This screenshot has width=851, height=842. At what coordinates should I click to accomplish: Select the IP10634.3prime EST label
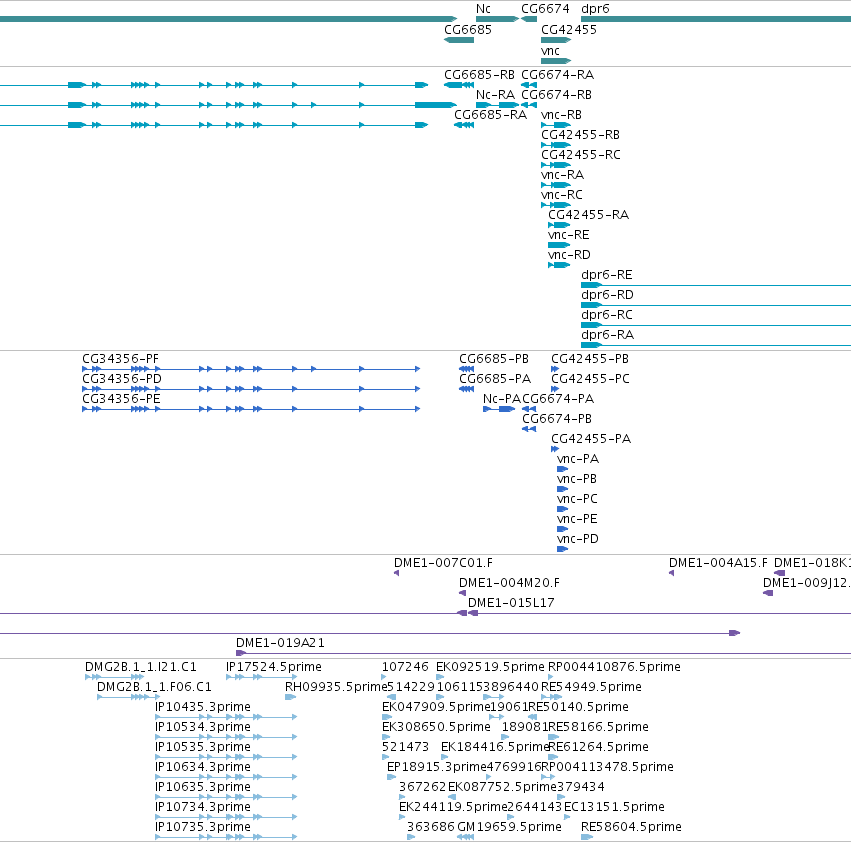(203, 767)
